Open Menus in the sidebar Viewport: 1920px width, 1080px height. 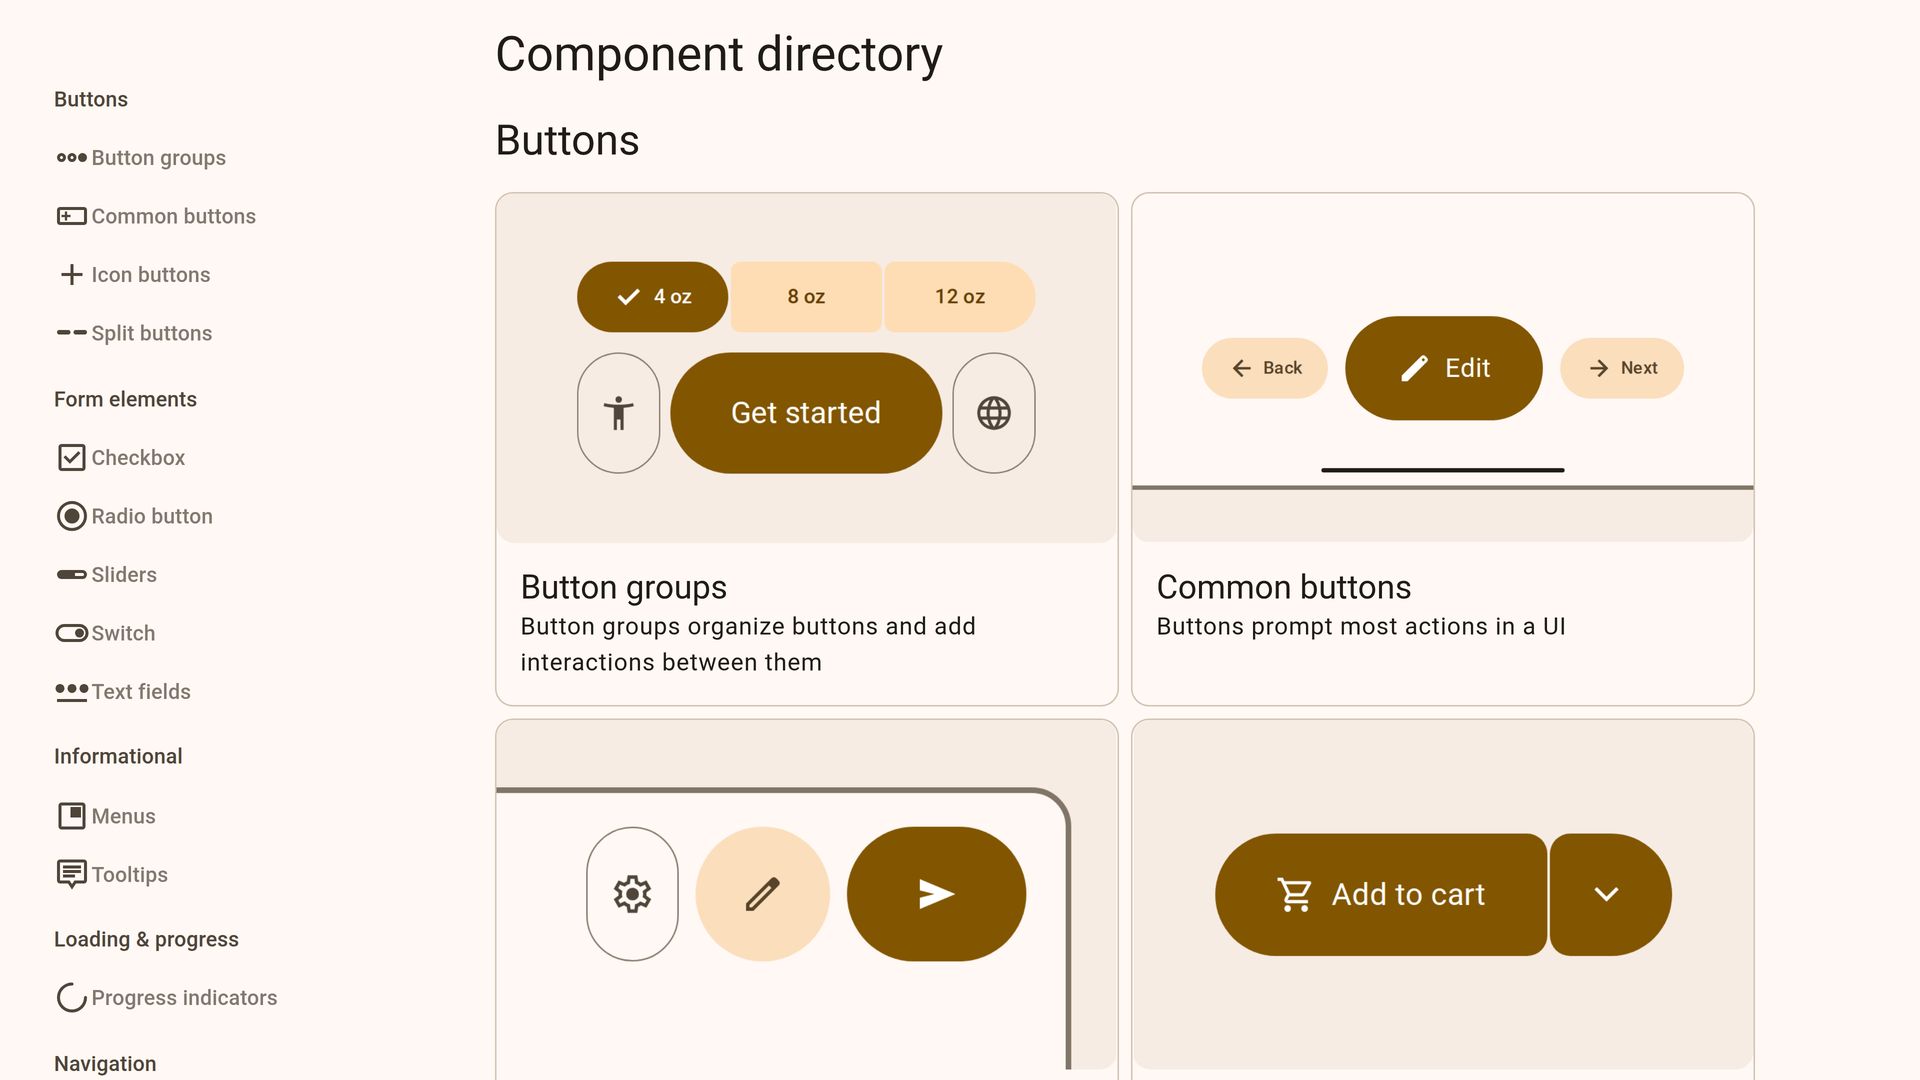[123, 816]
